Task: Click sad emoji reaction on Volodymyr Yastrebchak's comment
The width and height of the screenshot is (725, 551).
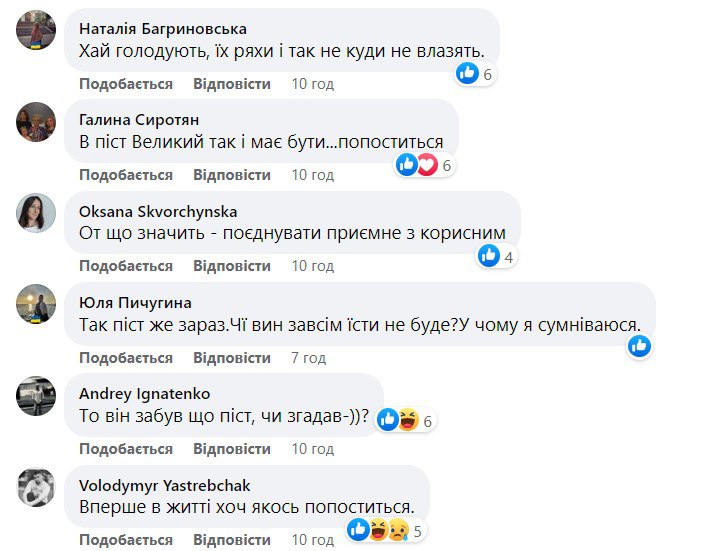Action: click(396, 530)
